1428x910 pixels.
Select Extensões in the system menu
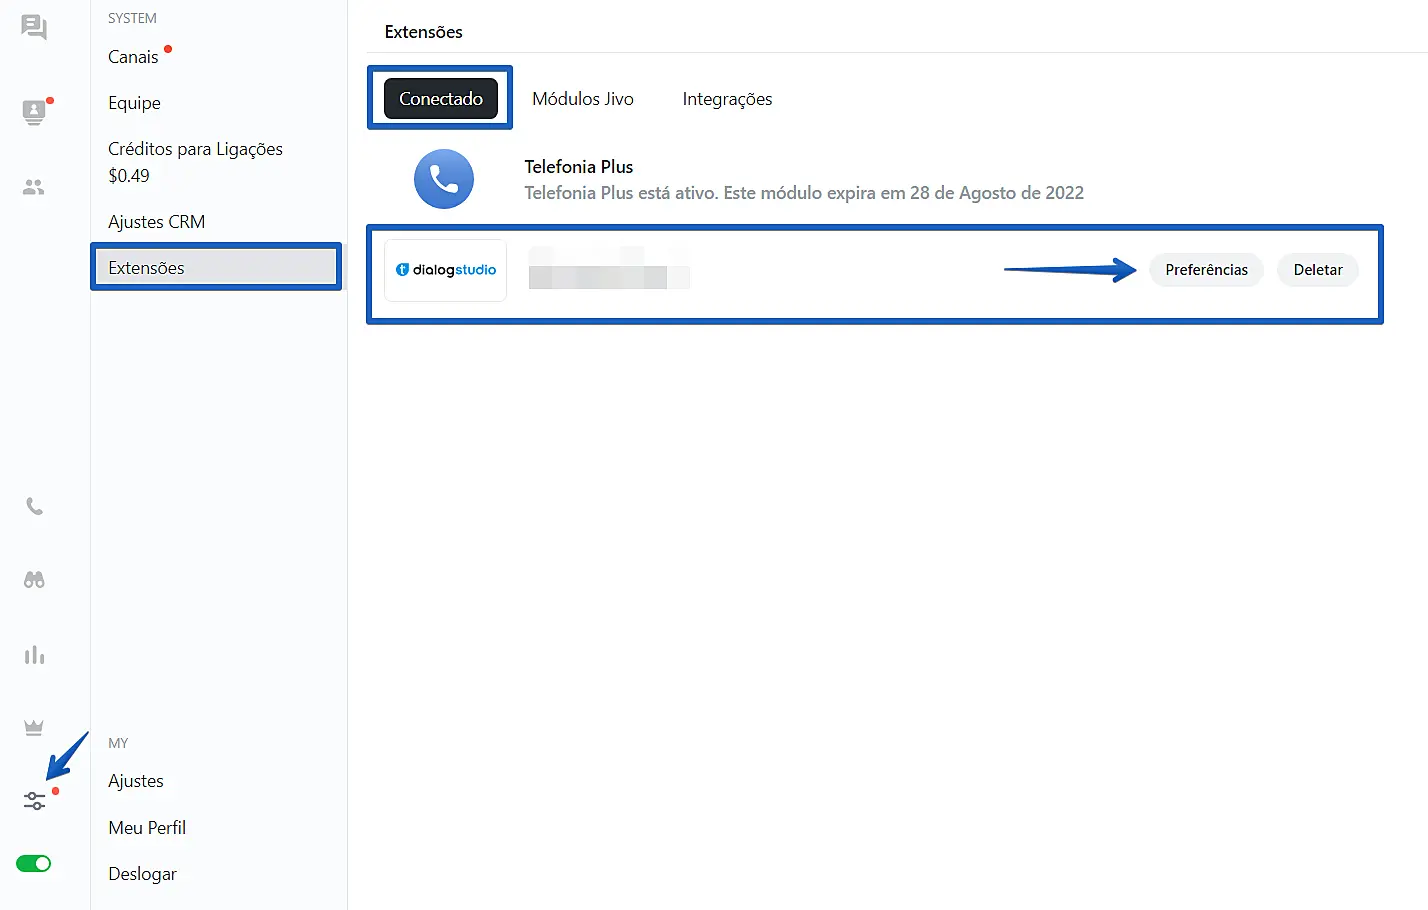[216, 267]
